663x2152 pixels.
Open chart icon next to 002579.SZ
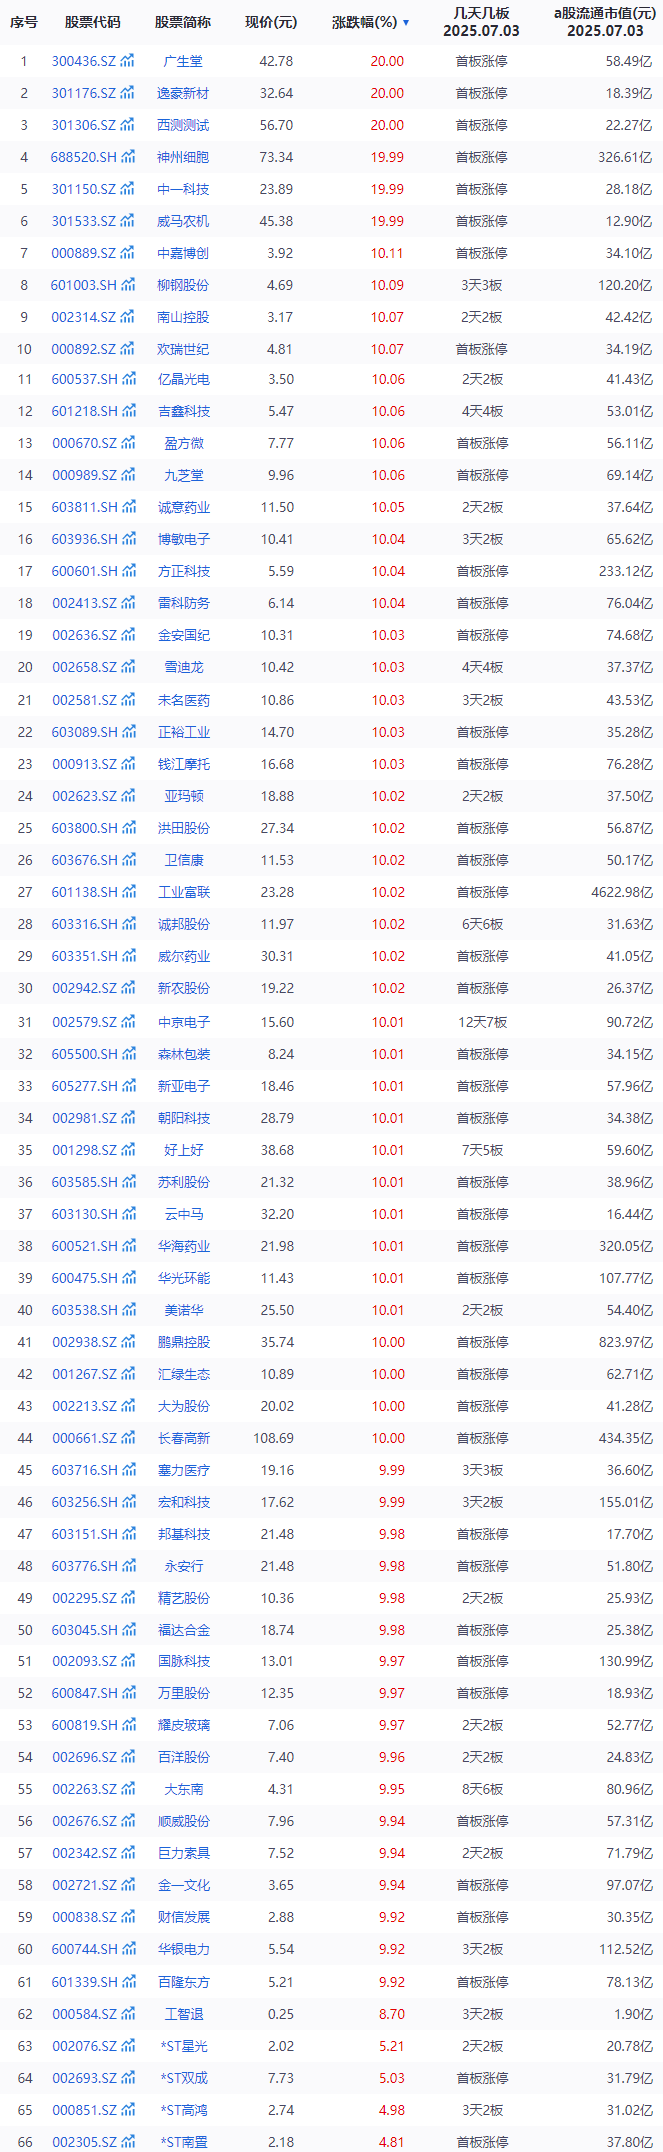[x=127, y=1022]
